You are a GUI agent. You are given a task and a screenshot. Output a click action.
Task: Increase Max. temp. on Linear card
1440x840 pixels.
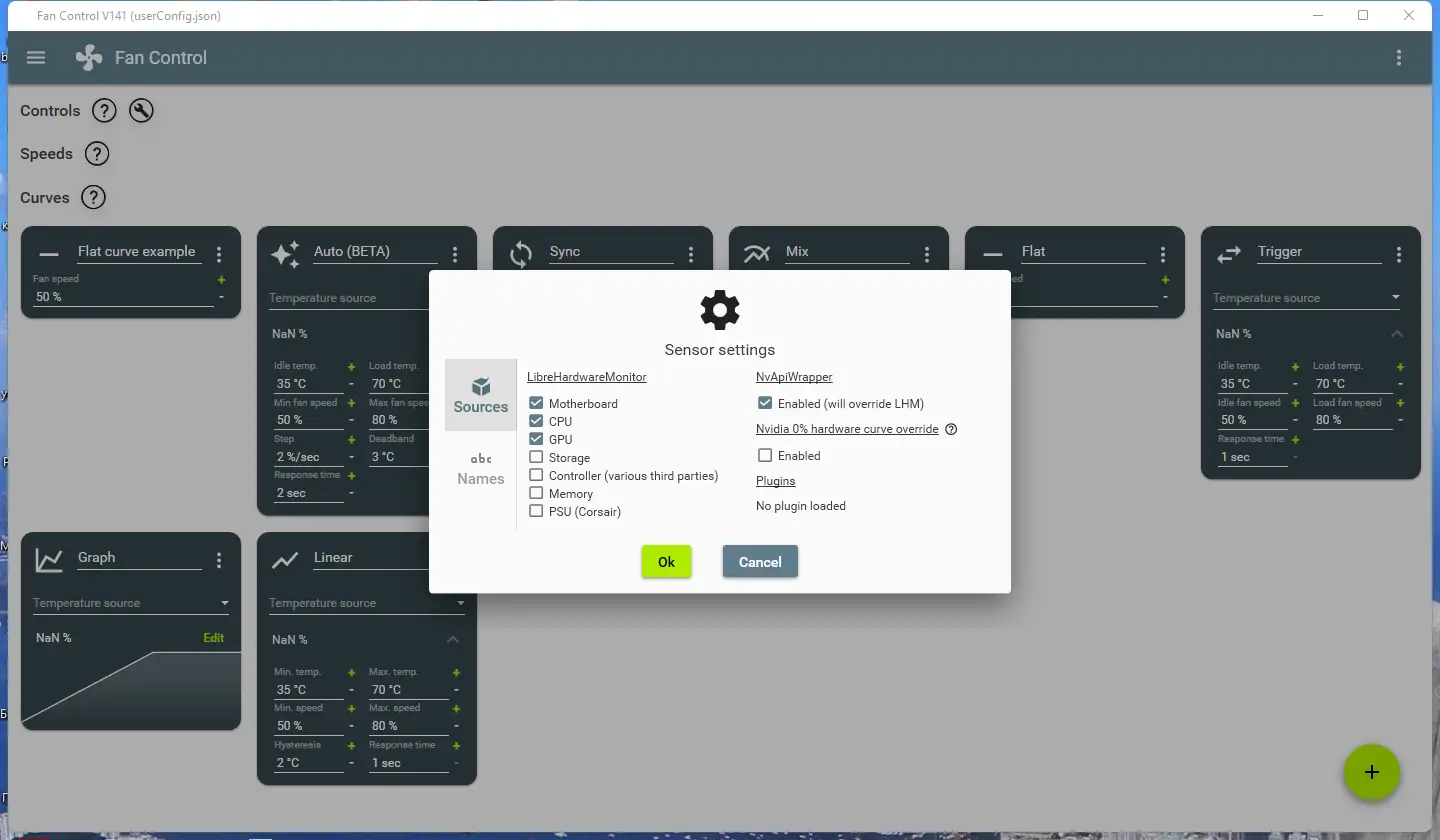[456, 673]
